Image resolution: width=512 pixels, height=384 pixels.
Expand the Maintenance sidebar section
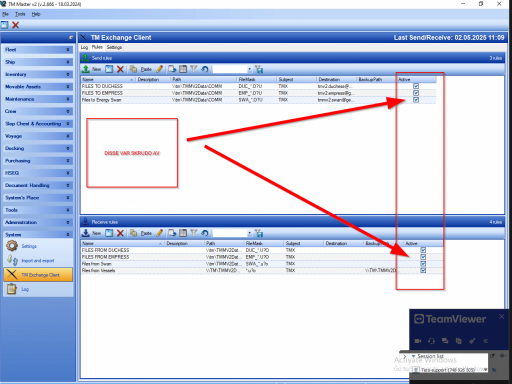pyautogui.click(x=37, y=99)
